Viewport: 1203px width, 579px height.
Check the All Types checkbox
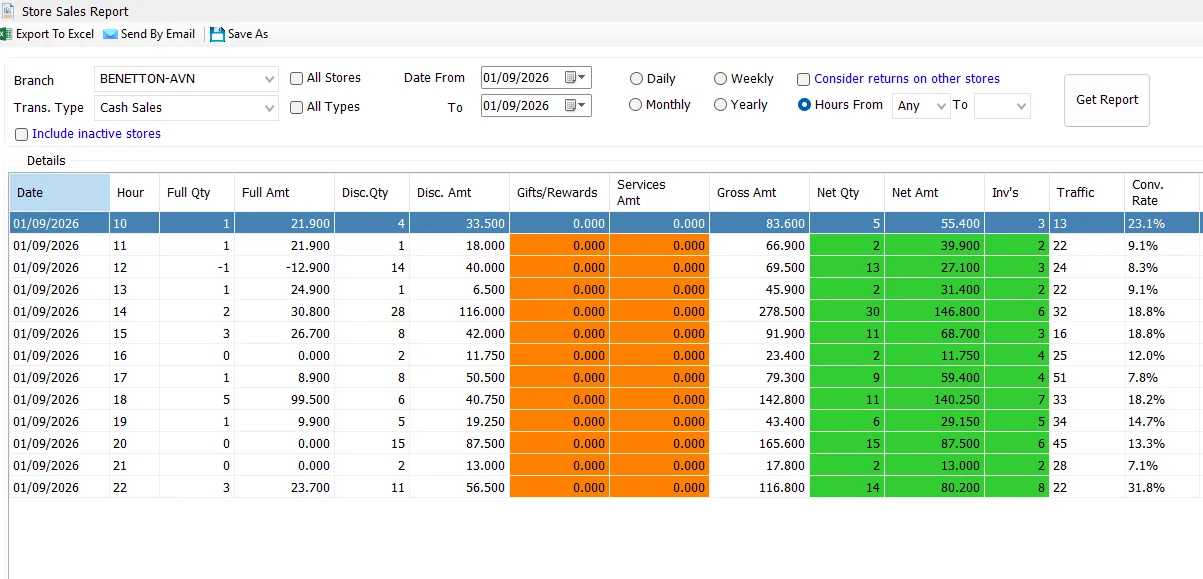[x=296, y=107]
